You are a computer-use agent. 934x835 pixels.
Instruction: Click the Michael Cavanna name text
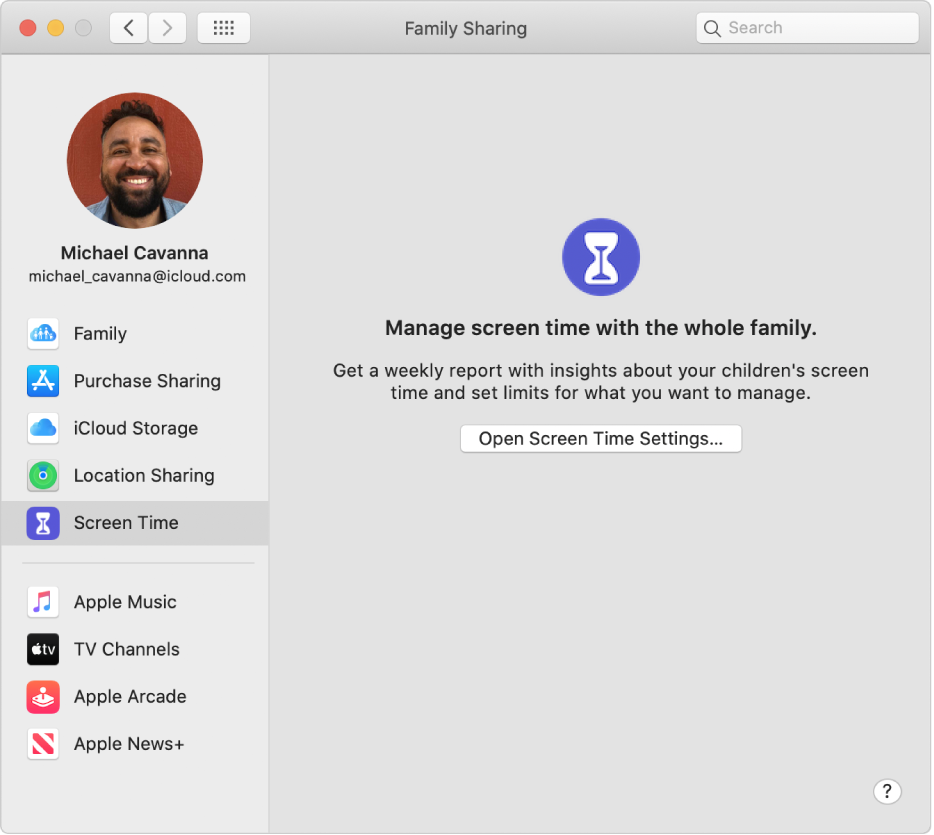[135, 253]
